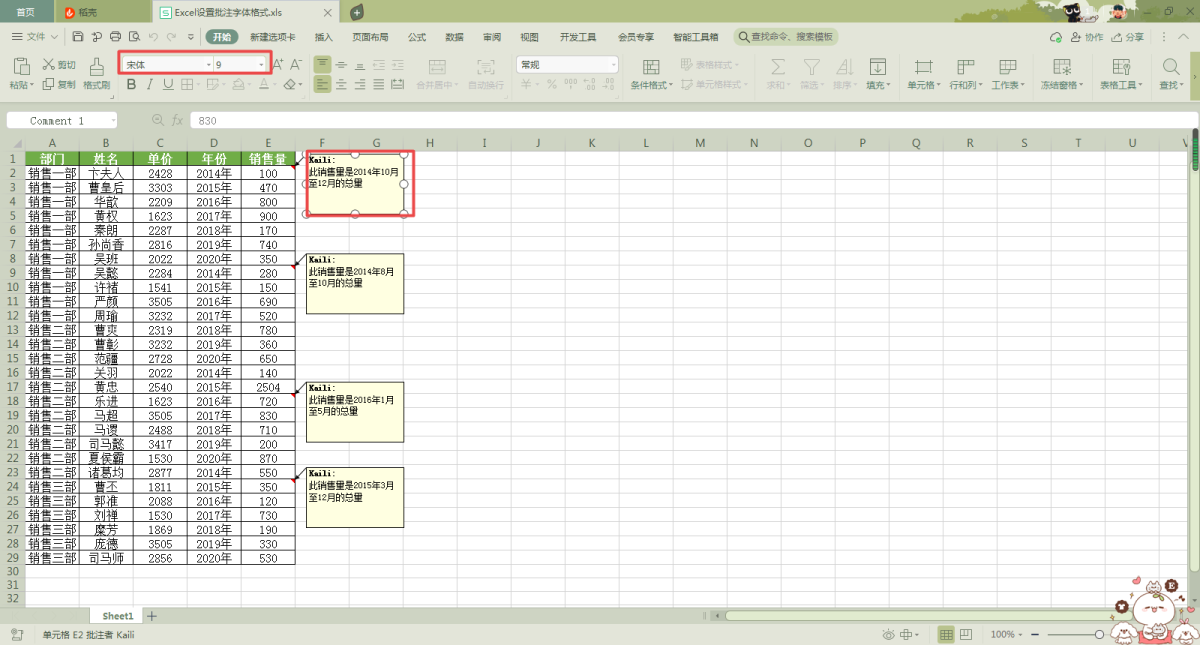The image size is (1200, 645).
Task: Select the Sheet1 worksheet tab
Action: point(117,616)
